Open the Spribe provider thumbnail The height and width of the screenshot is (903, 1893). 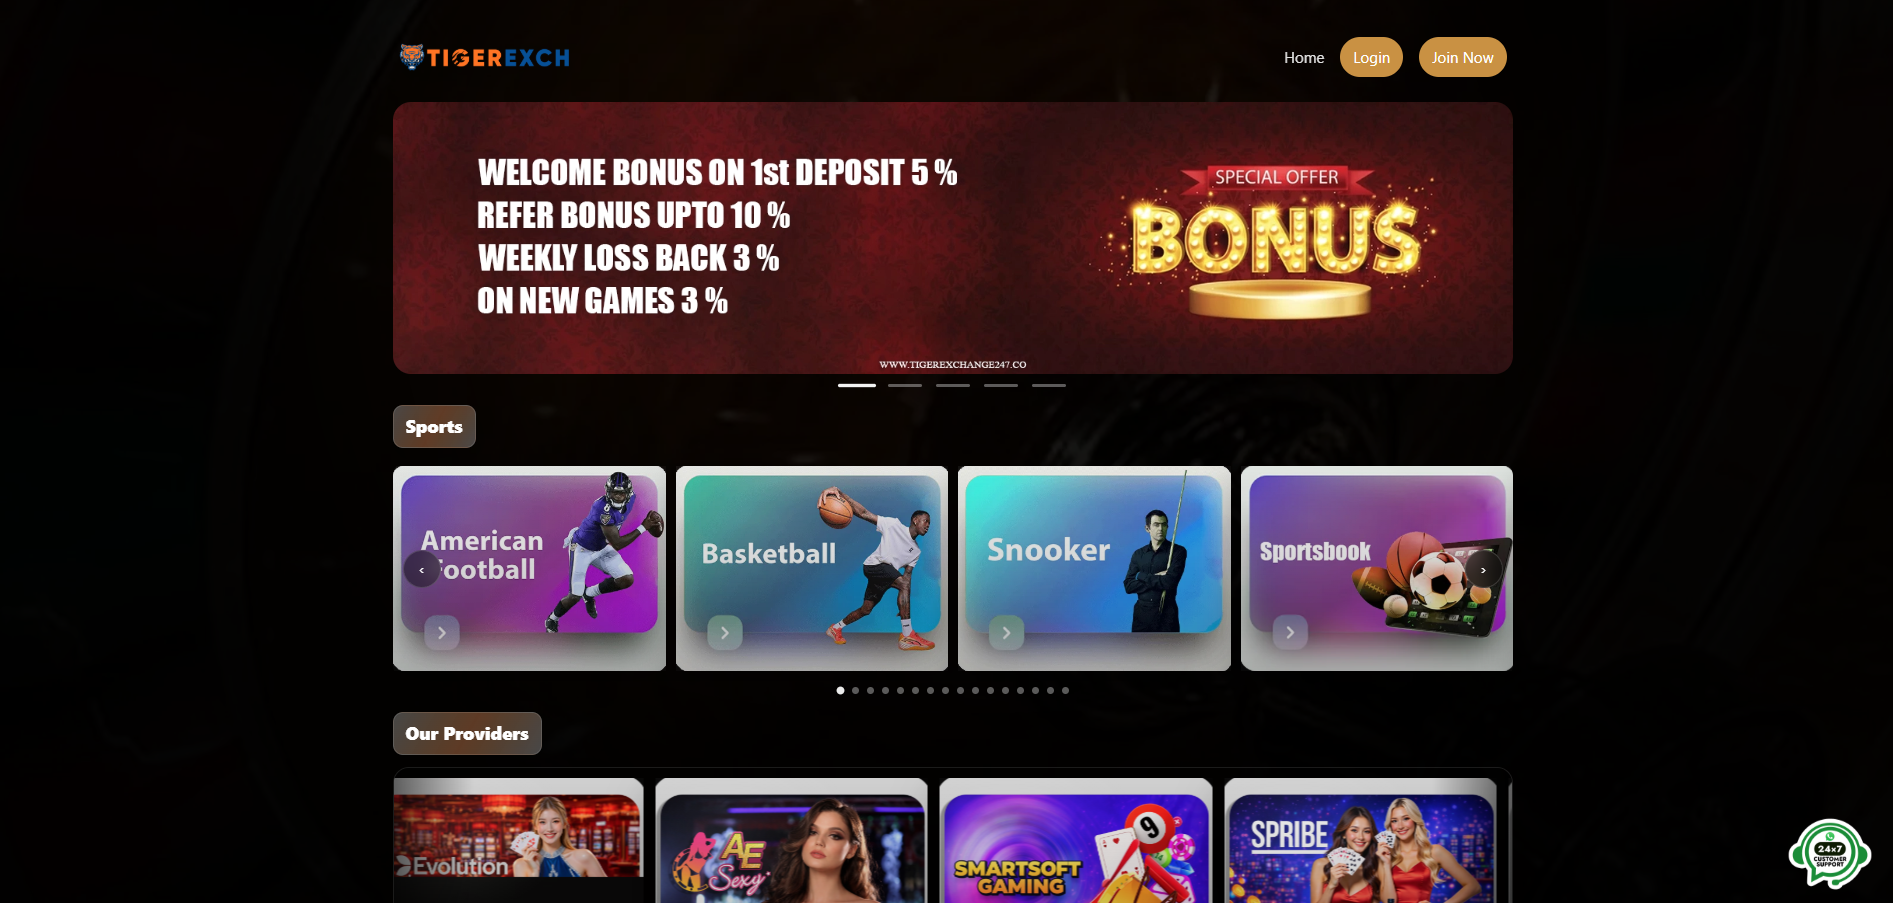(1360, 841)
